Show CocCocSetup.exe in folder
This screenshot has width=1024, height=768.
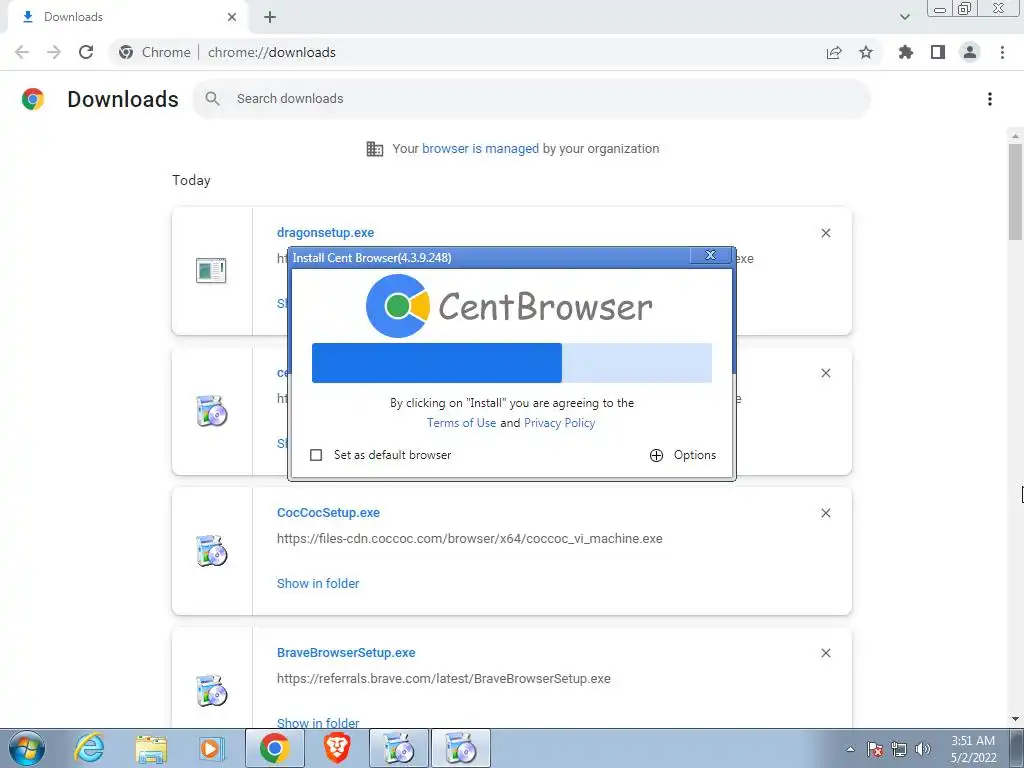tap(318, 583)
